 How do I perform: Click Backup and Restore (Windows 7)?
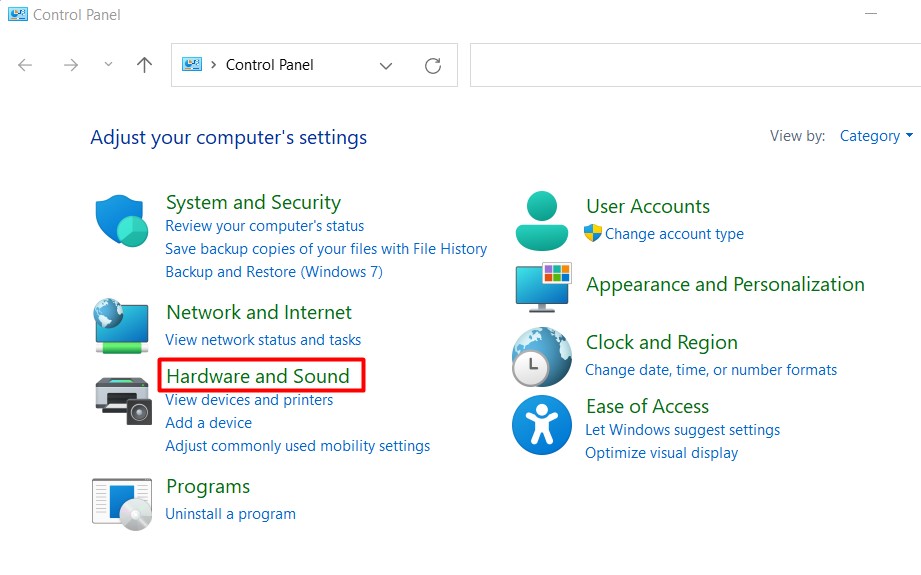pos(273,272)
